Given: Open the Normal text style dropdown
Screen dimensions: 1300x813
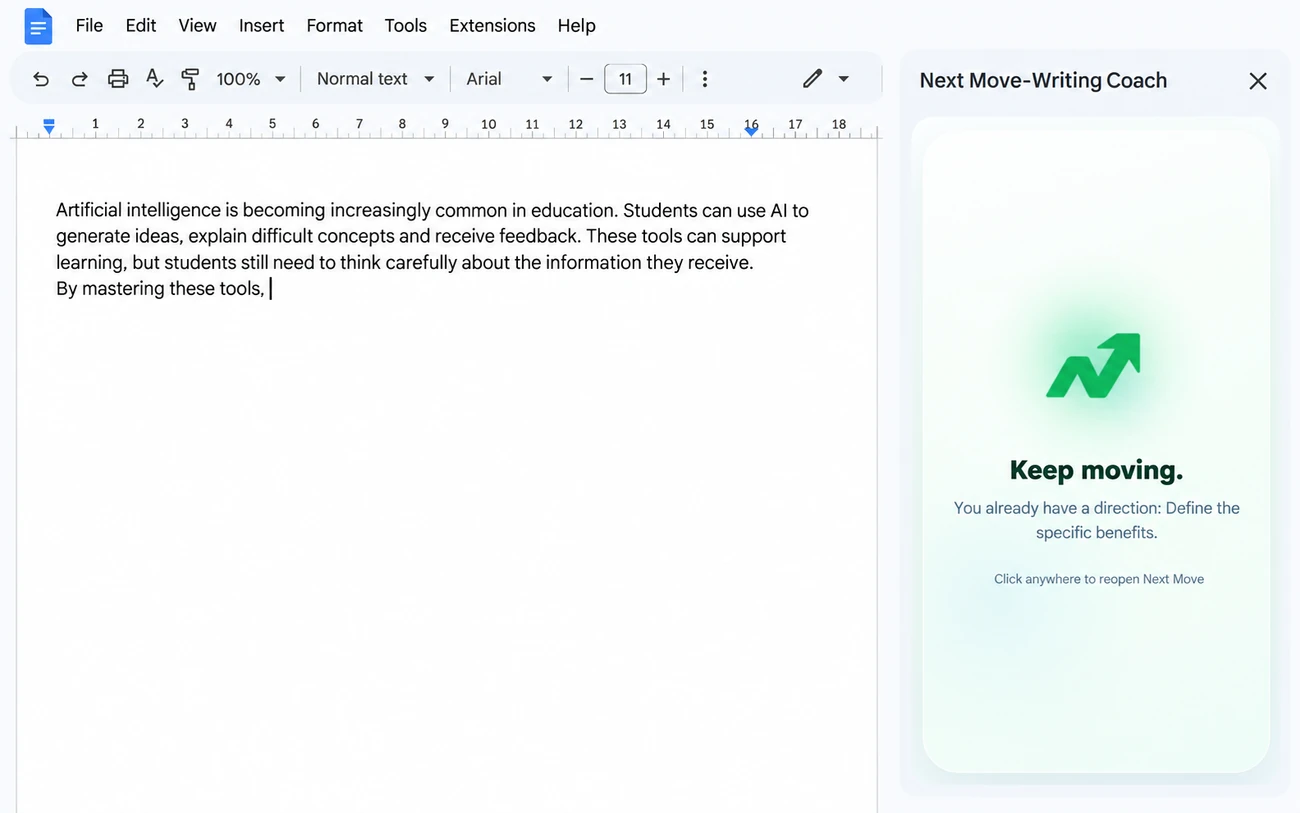Looking at the screenshot, I should [x=375, y=79].
